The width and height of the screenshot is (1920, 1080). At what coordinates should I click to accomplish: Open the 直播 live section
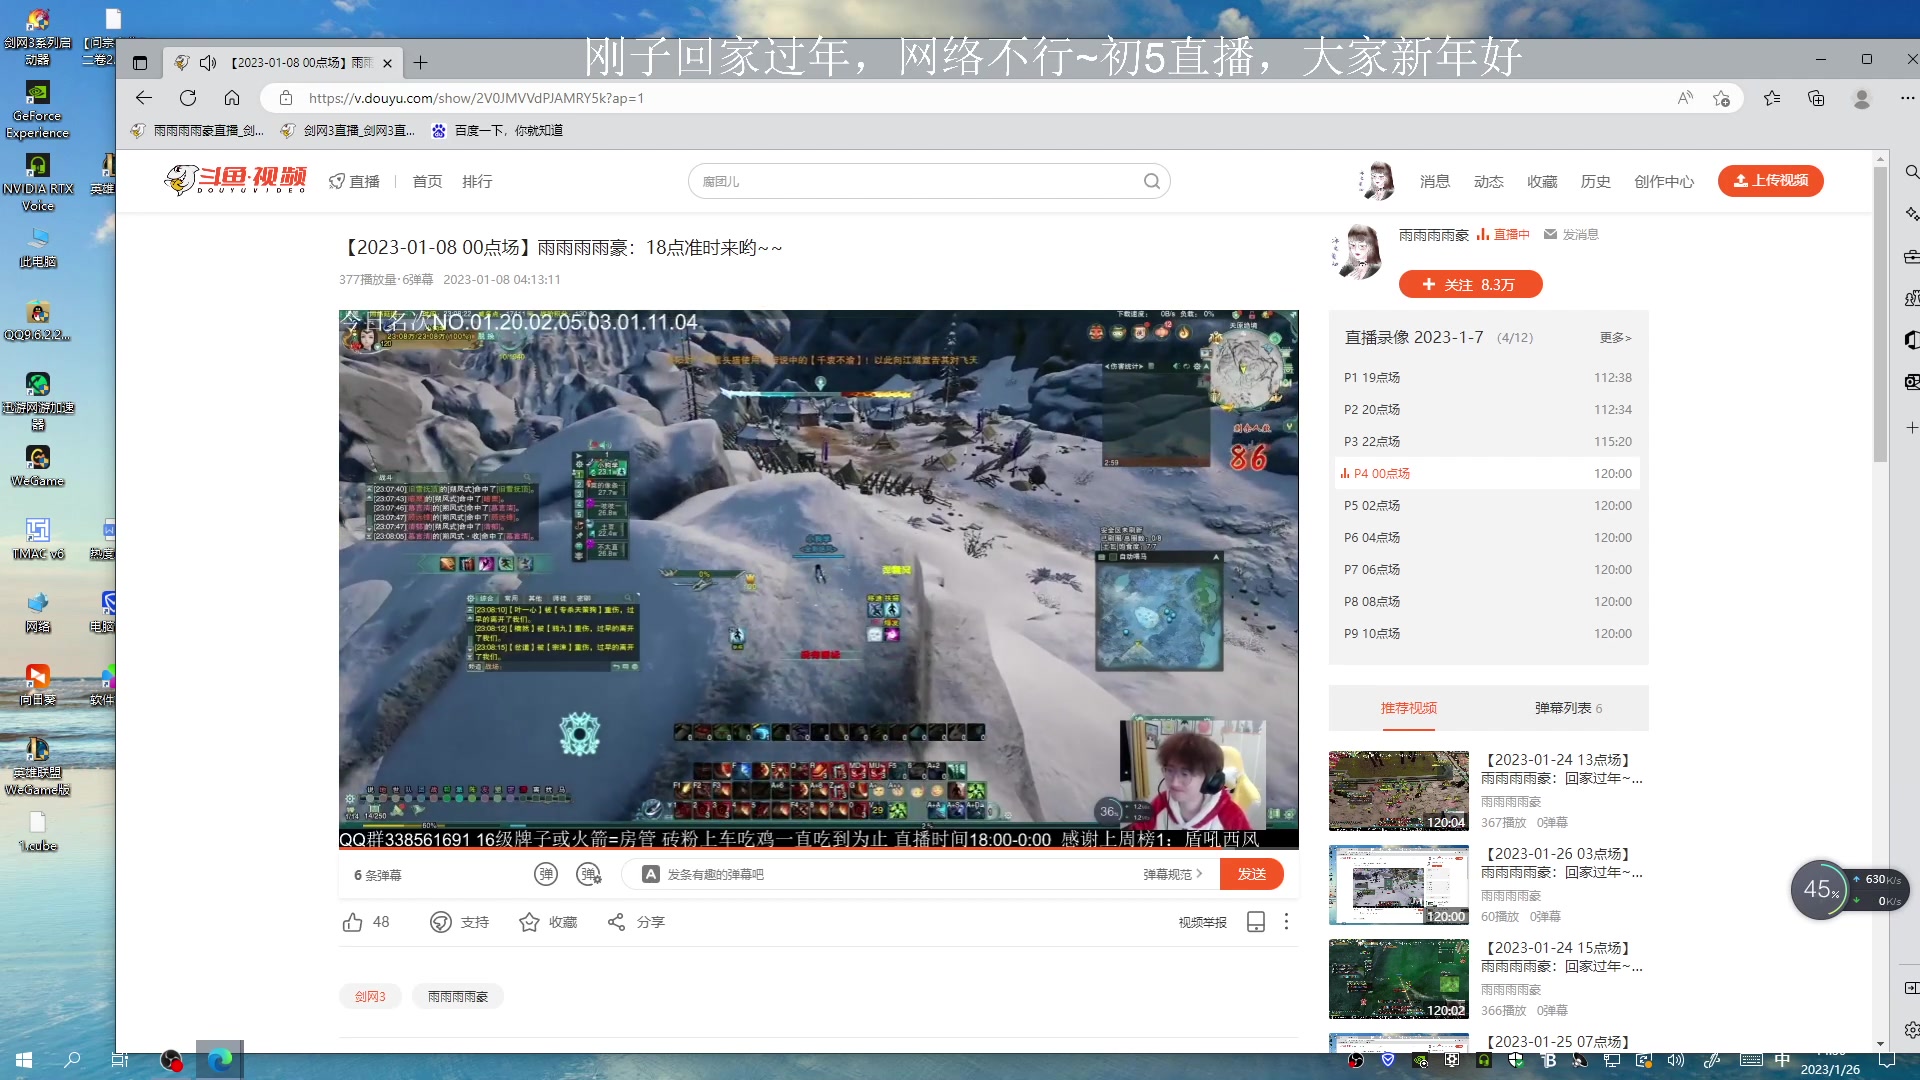(355, 181)
